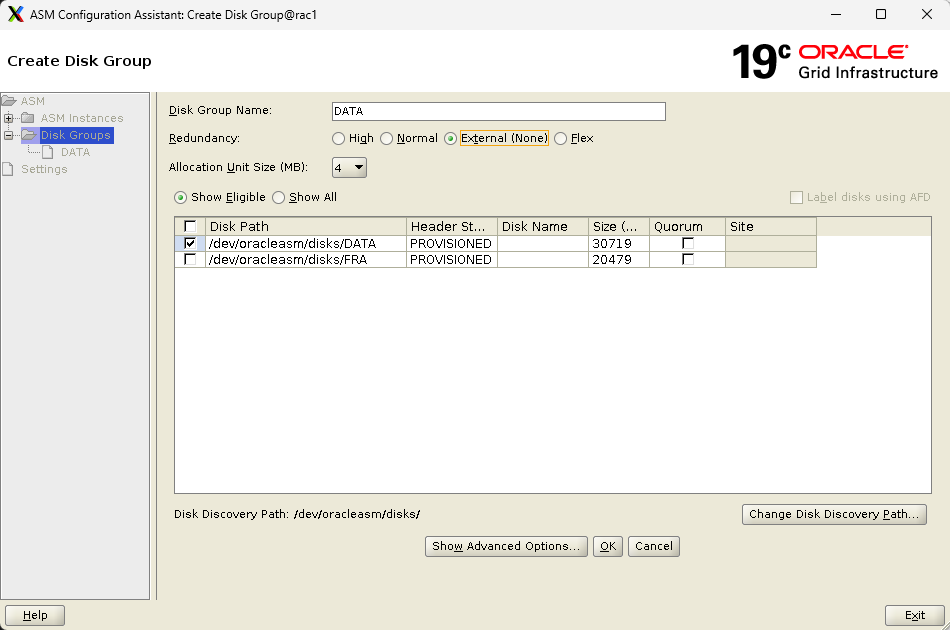Viewport: 950px width, 630px height.
Task: Click the X11 application icon in title bar
Action: [x=16, y=14]
